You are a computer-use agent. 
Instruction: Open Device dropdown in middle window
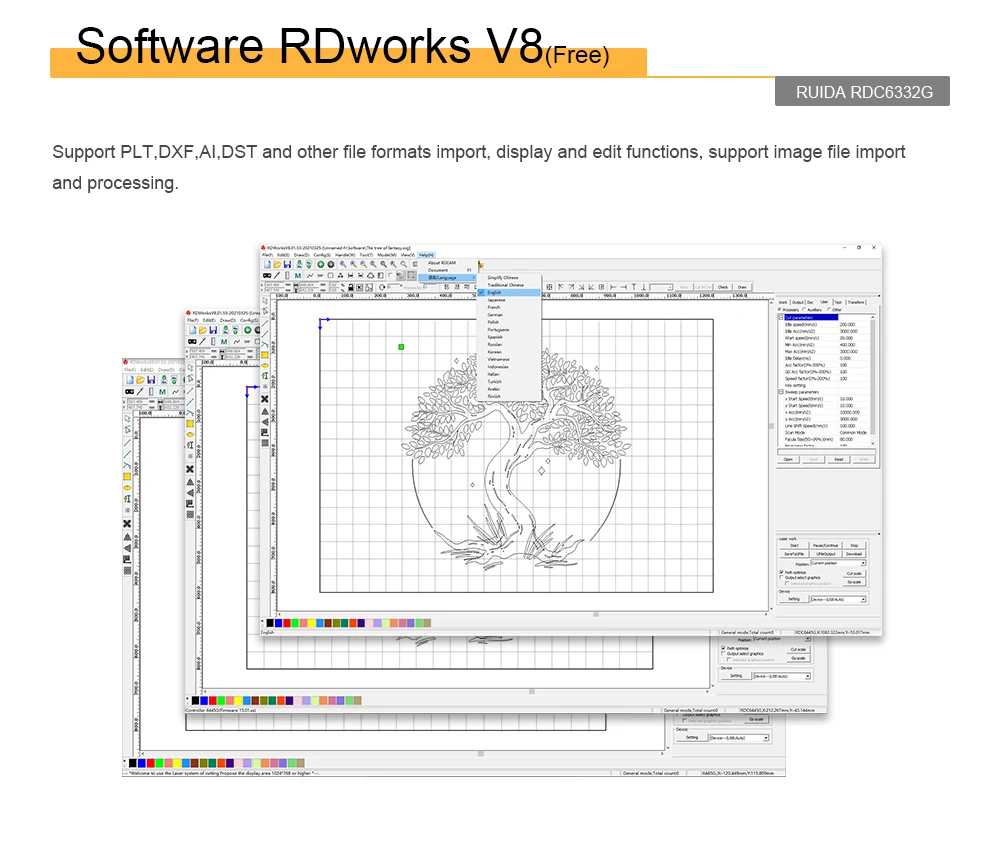781,676
